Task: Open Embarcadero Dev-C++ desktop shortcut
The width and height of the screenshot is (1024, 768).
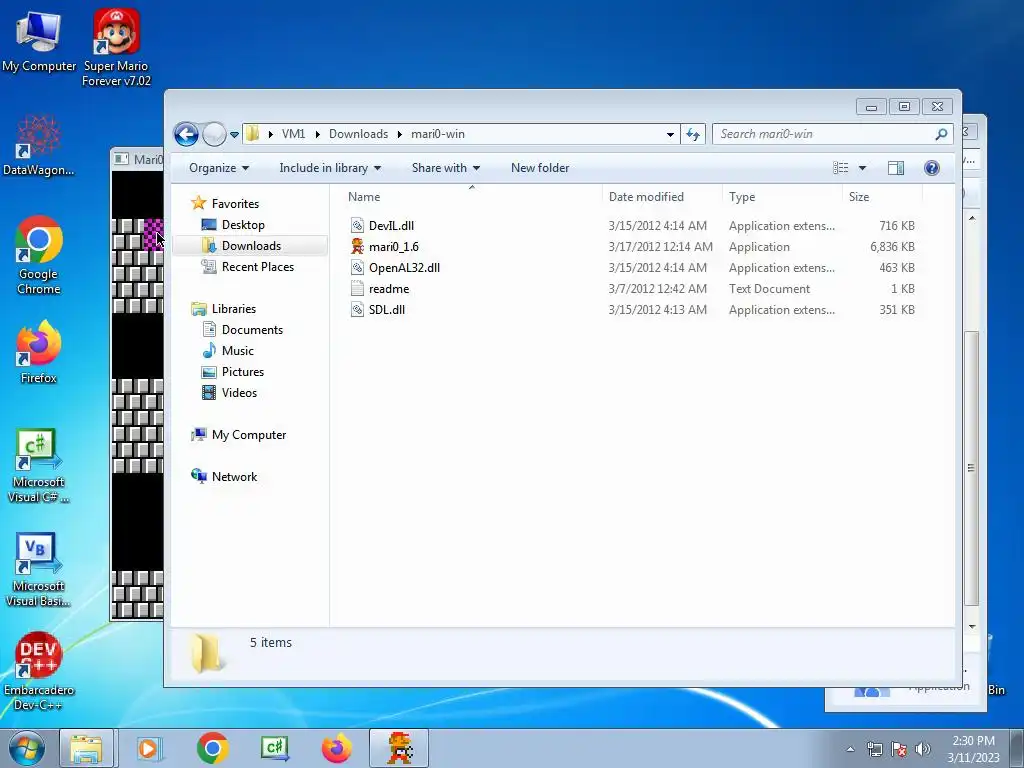Action: pos(39,671)
